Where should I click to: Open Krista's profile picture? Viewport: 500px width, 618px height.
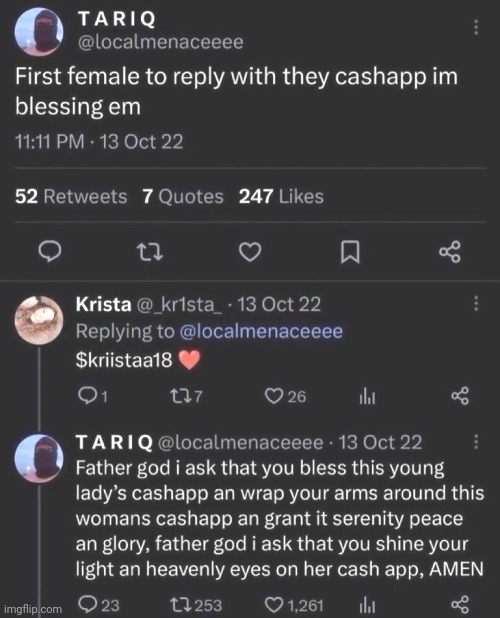pos(39,320)
